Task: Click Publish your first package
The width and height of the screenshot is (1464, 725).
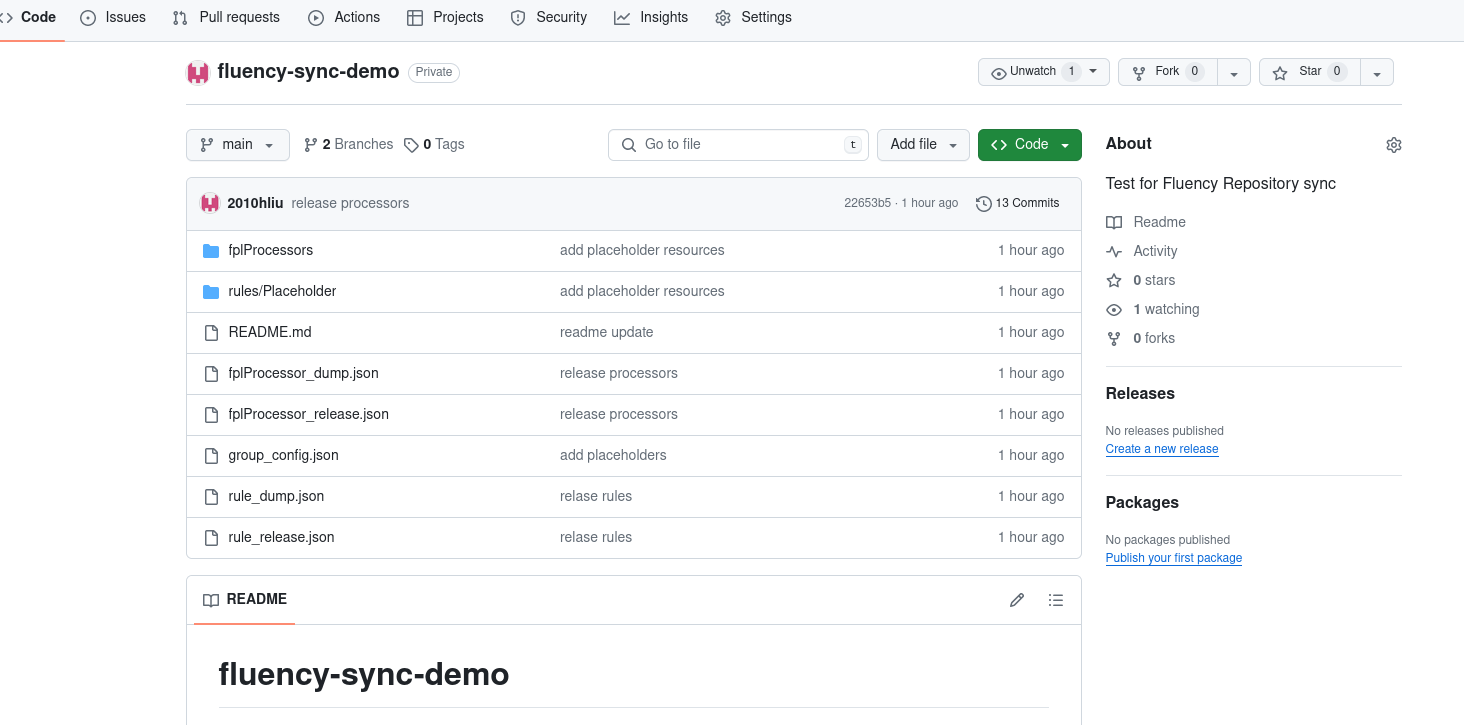Action: click(x=1174, y=558)
